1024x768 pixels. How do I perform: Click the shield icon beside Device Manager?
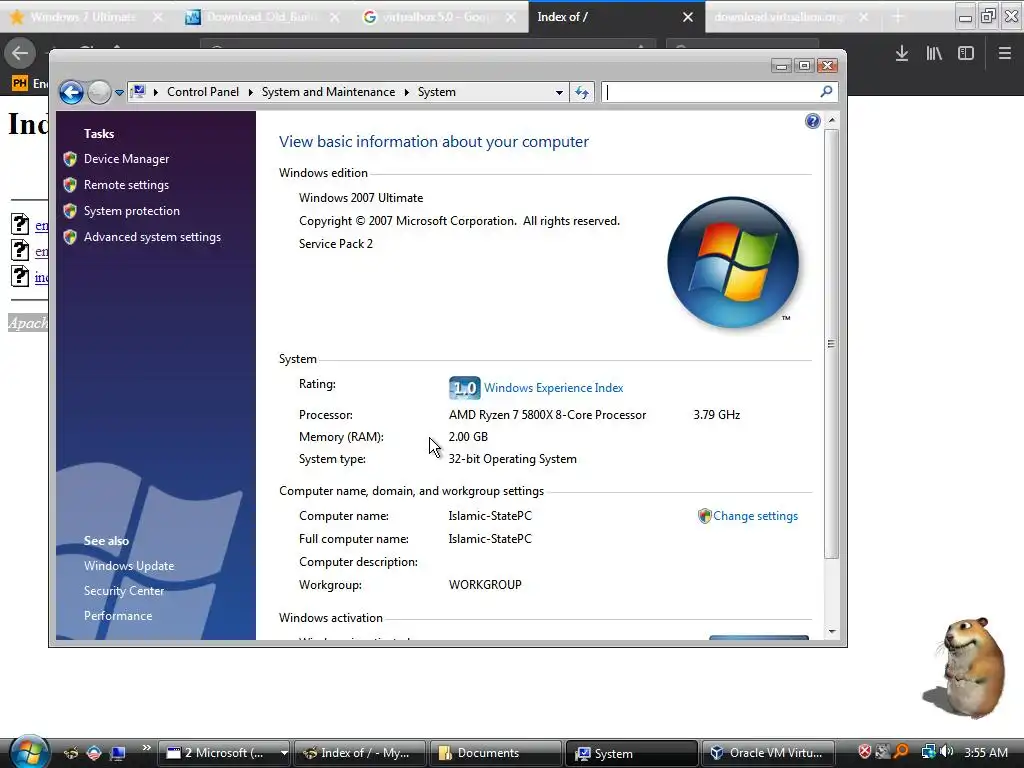[x=70, y=159]
